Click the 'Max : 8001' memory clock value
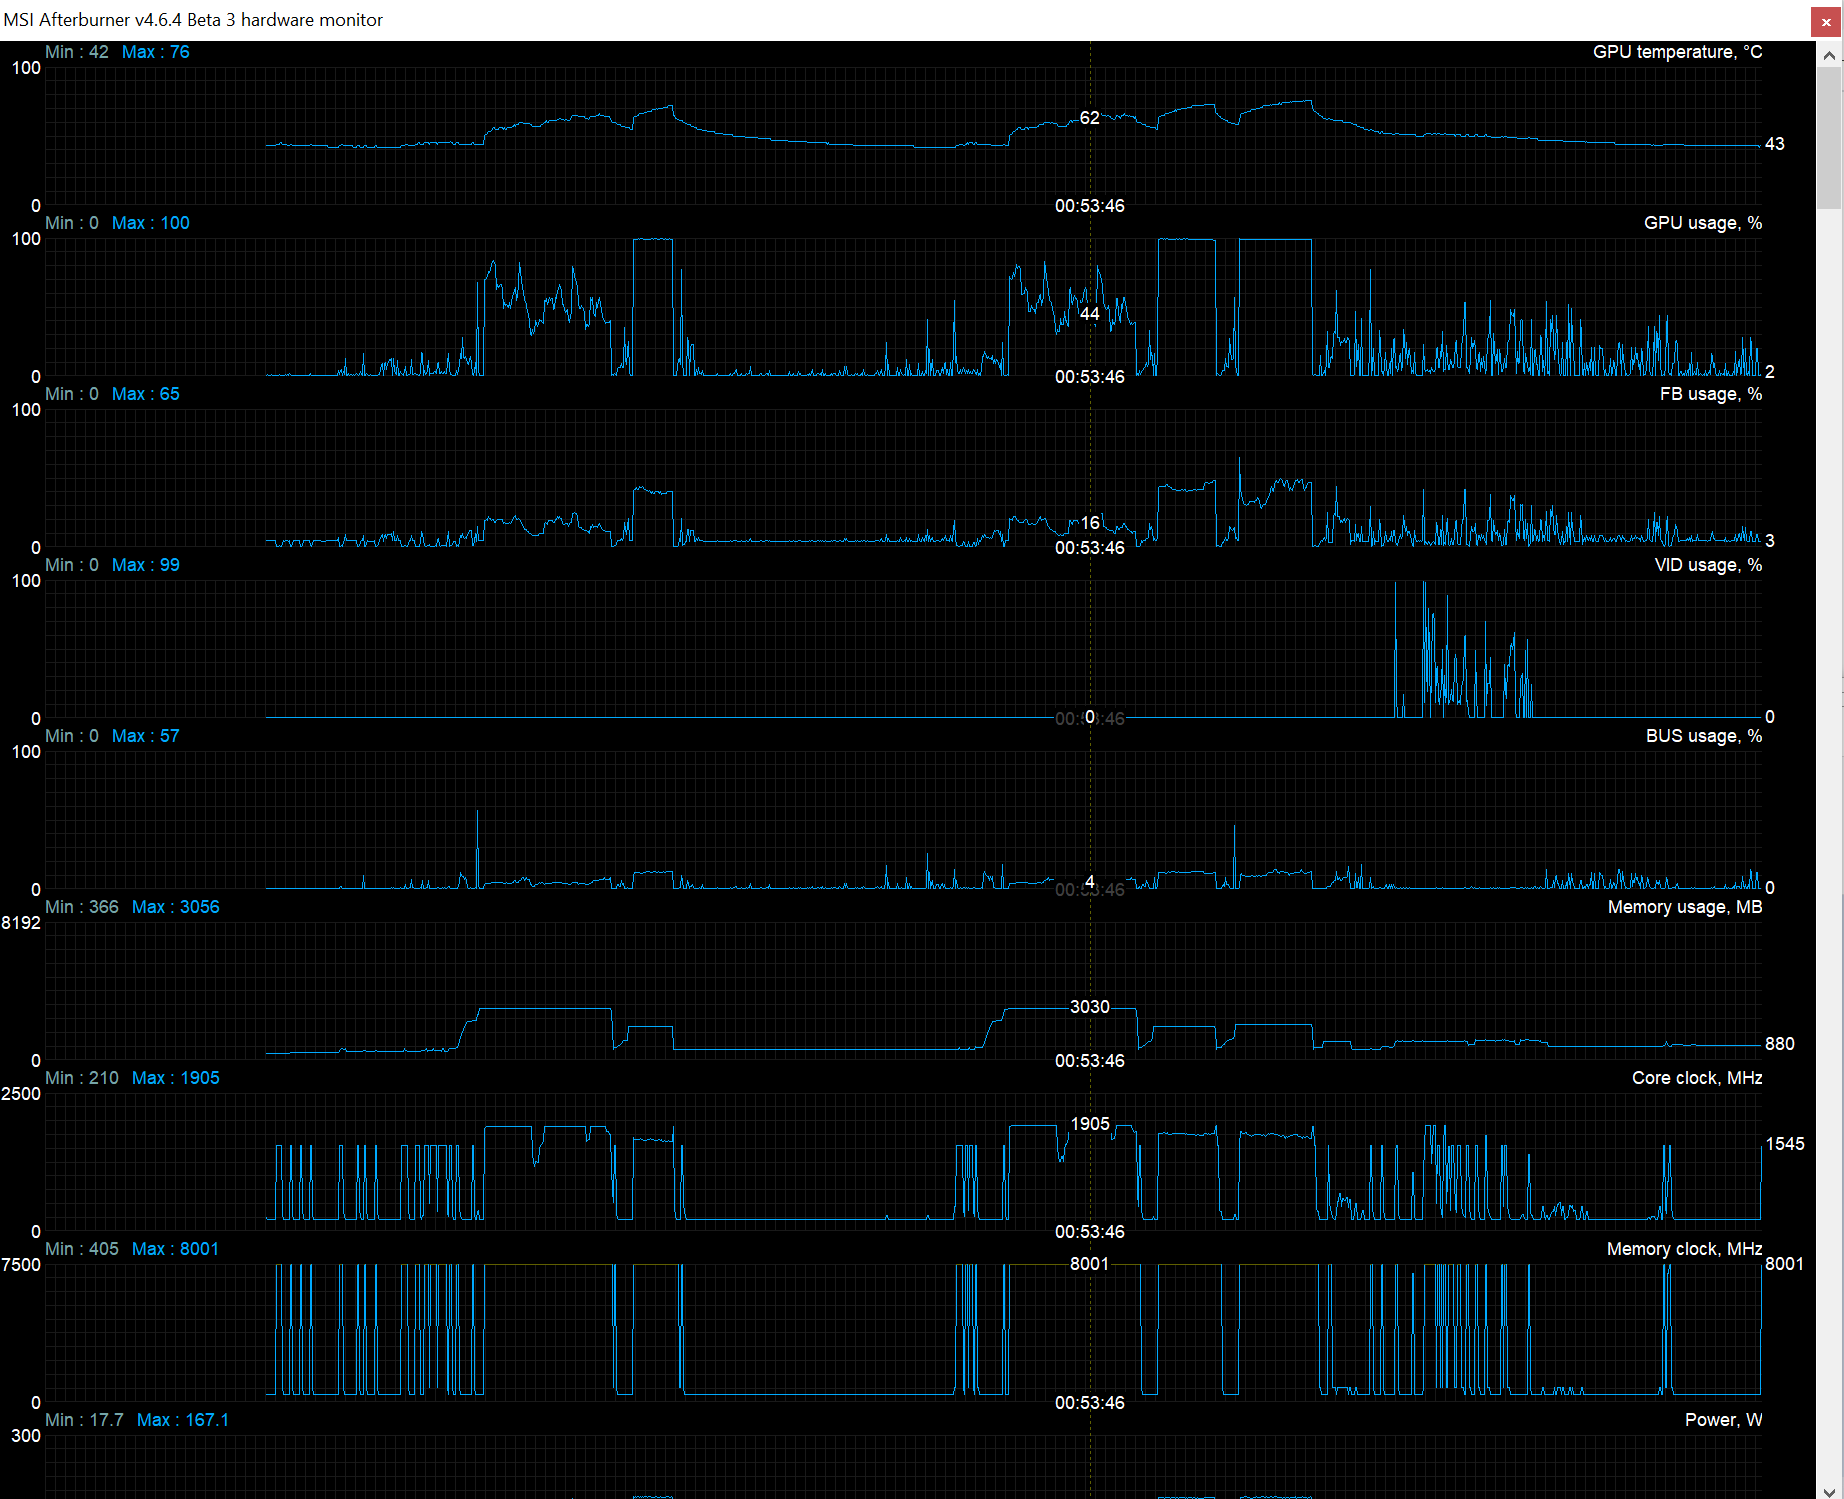 click(x=175, y=1249)
